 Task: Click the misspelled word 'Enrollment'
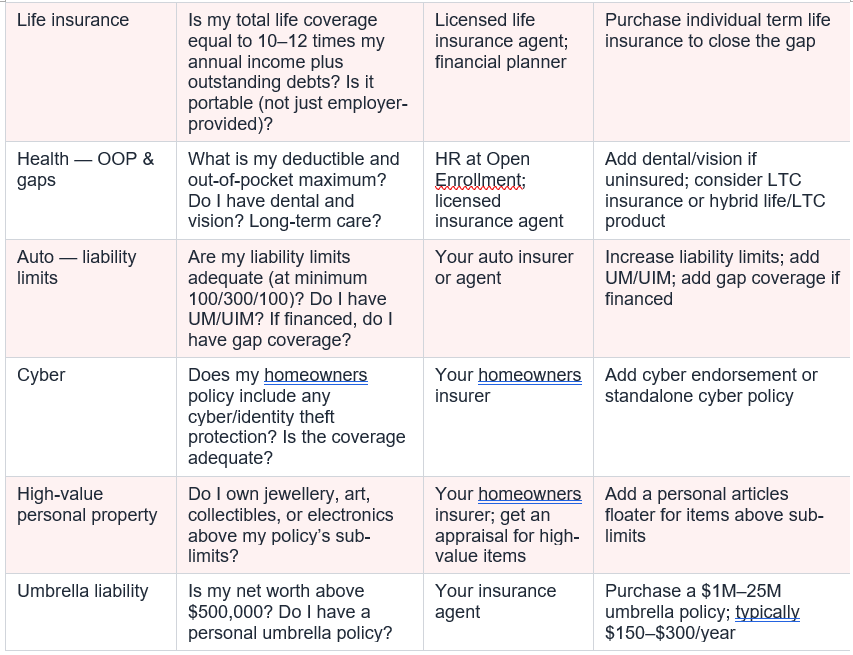pos(479,180)
